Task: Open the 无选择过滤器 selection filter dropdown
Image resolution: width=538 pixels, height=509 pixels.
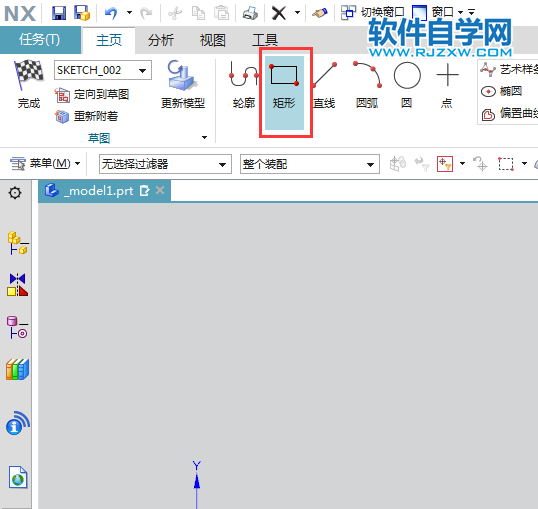Action: coord(165,164)
